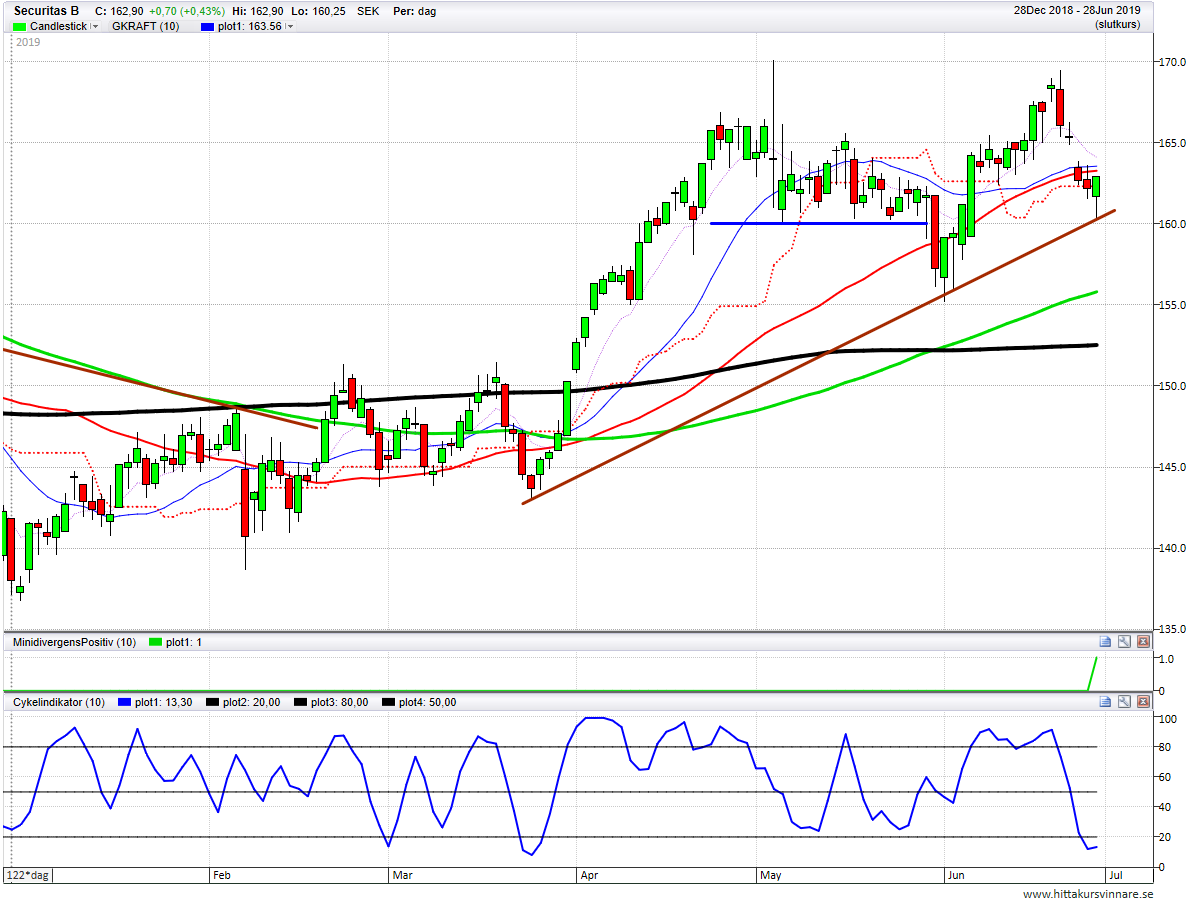Open document icon in Cykelindikator panel
Image resolution: width=1198 pixels, height=899 pixels.
coord(1105,701)
